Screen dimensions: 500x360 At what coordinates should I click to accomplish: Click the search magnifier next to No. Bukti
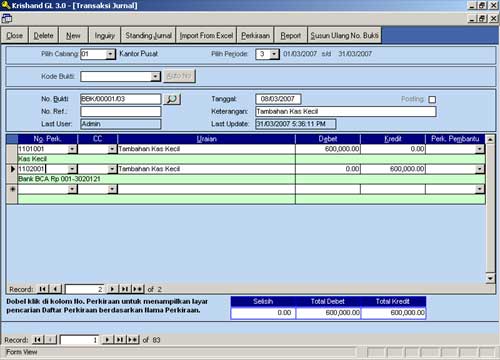pyautogui.click(x=172, y=99)
